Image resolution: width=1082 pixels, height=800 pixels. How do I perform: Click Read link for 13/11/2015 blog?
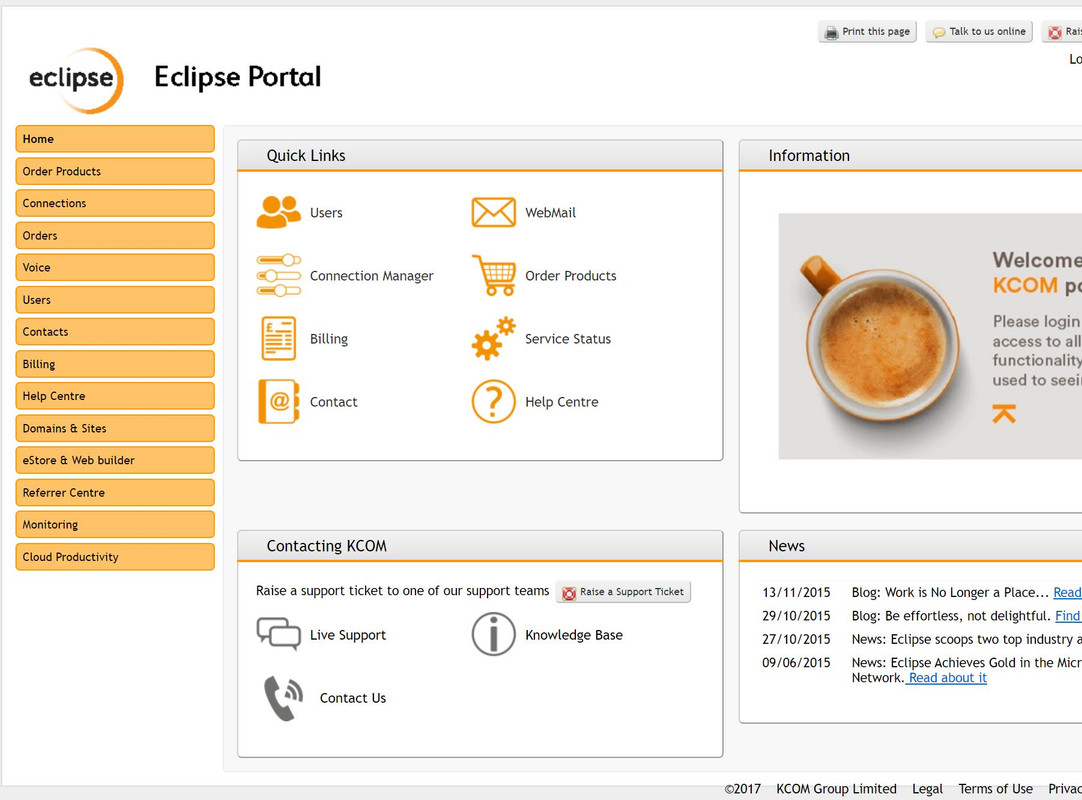[1067, 592]
